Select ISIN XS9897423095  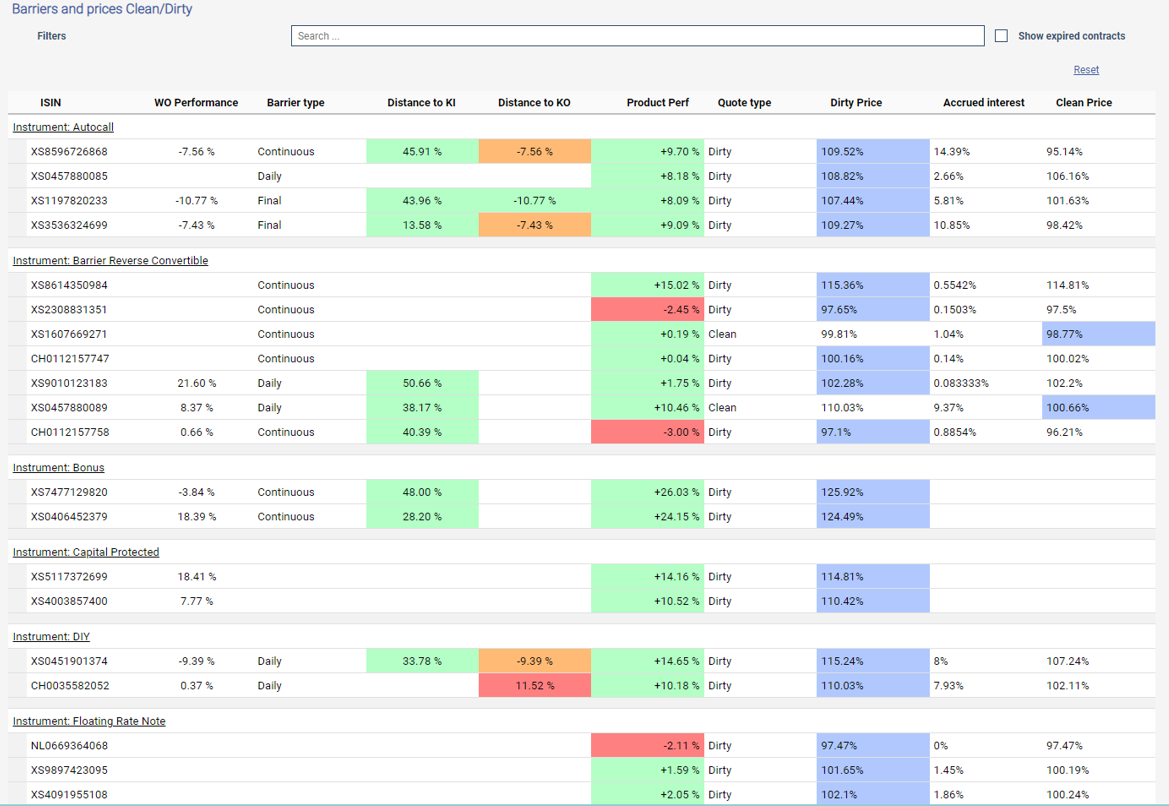click(69, 770)
